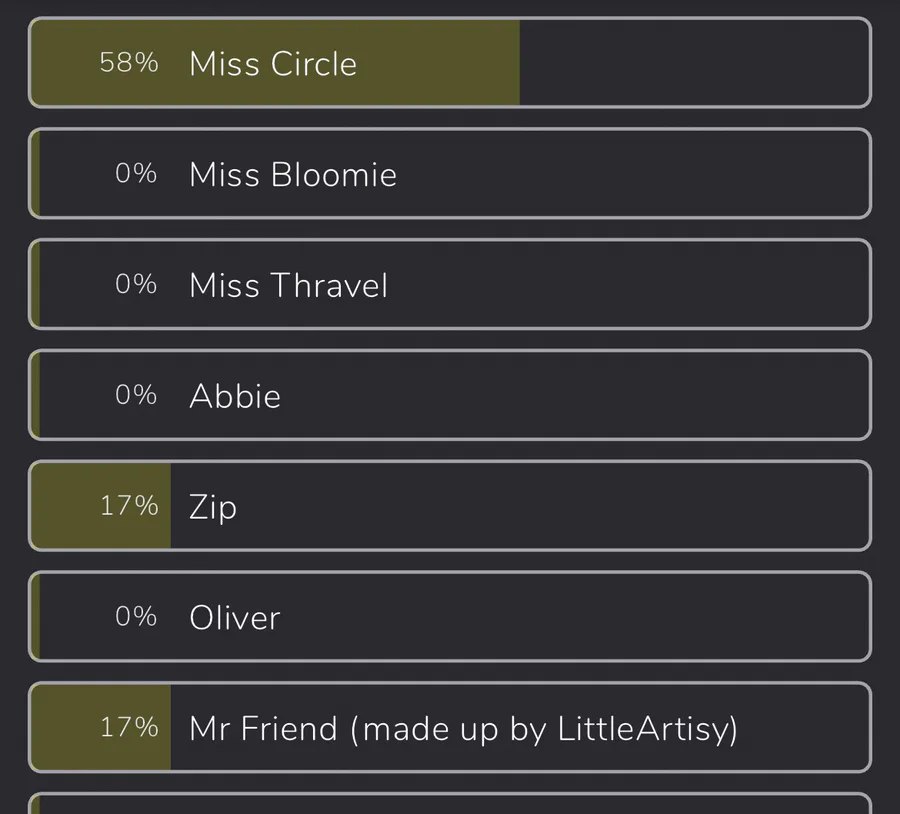
Task: Click the 58% label on Miss Circle
Action: [x=129, y=63]
